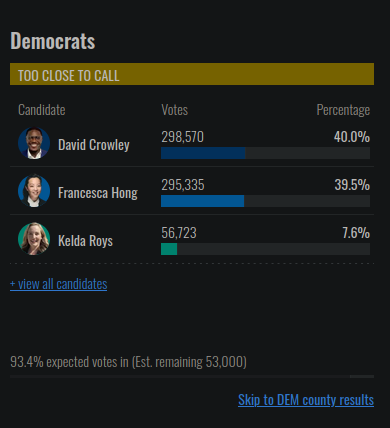Screen dimensions: 390x428
Task: Click David Crowley's candidate photo
Action: pos(34,143)
